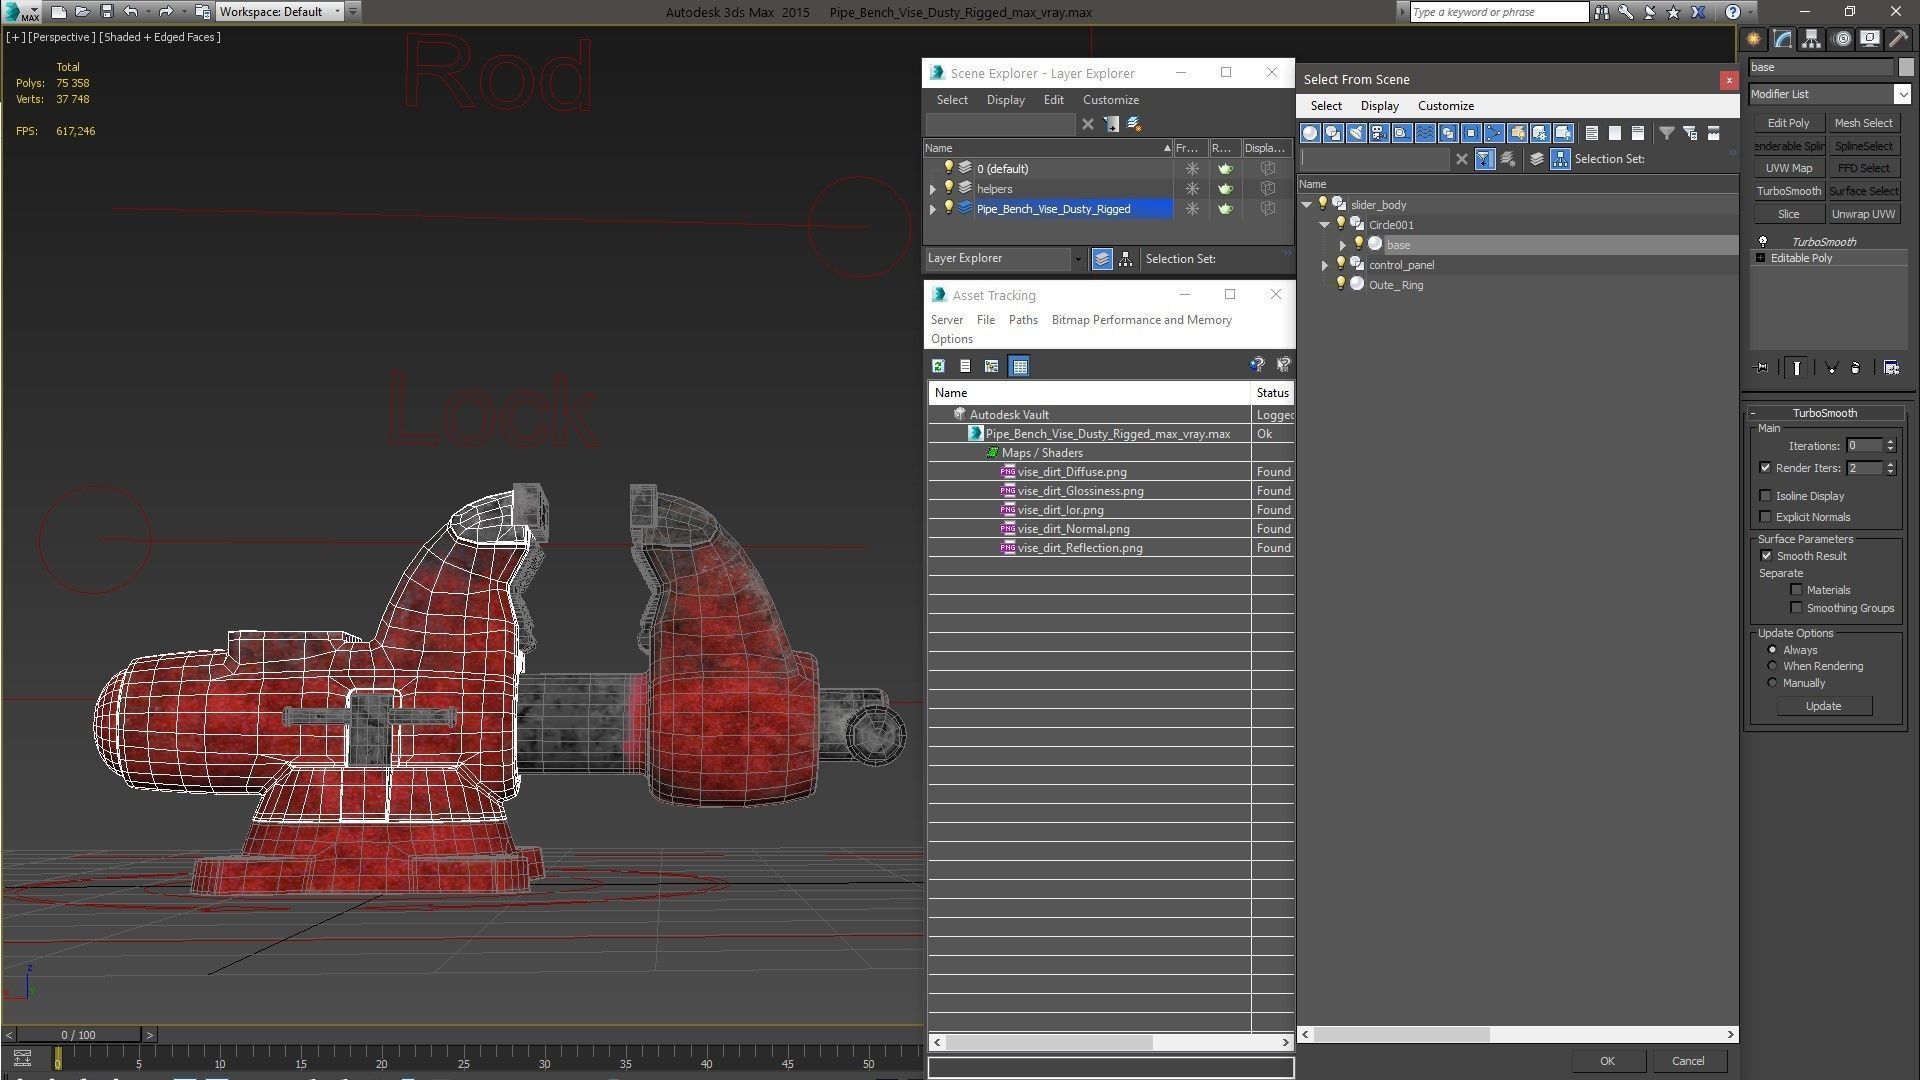Image resolution: width=1920 pixels, height=1080 pixels.
Task: Open the Modify panel tab icon
Action: coord(1782,39)
